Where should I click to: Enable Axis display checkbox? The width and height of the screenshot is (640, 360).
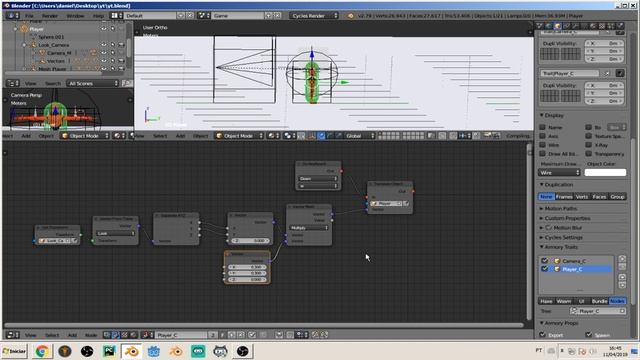[542, 136]
